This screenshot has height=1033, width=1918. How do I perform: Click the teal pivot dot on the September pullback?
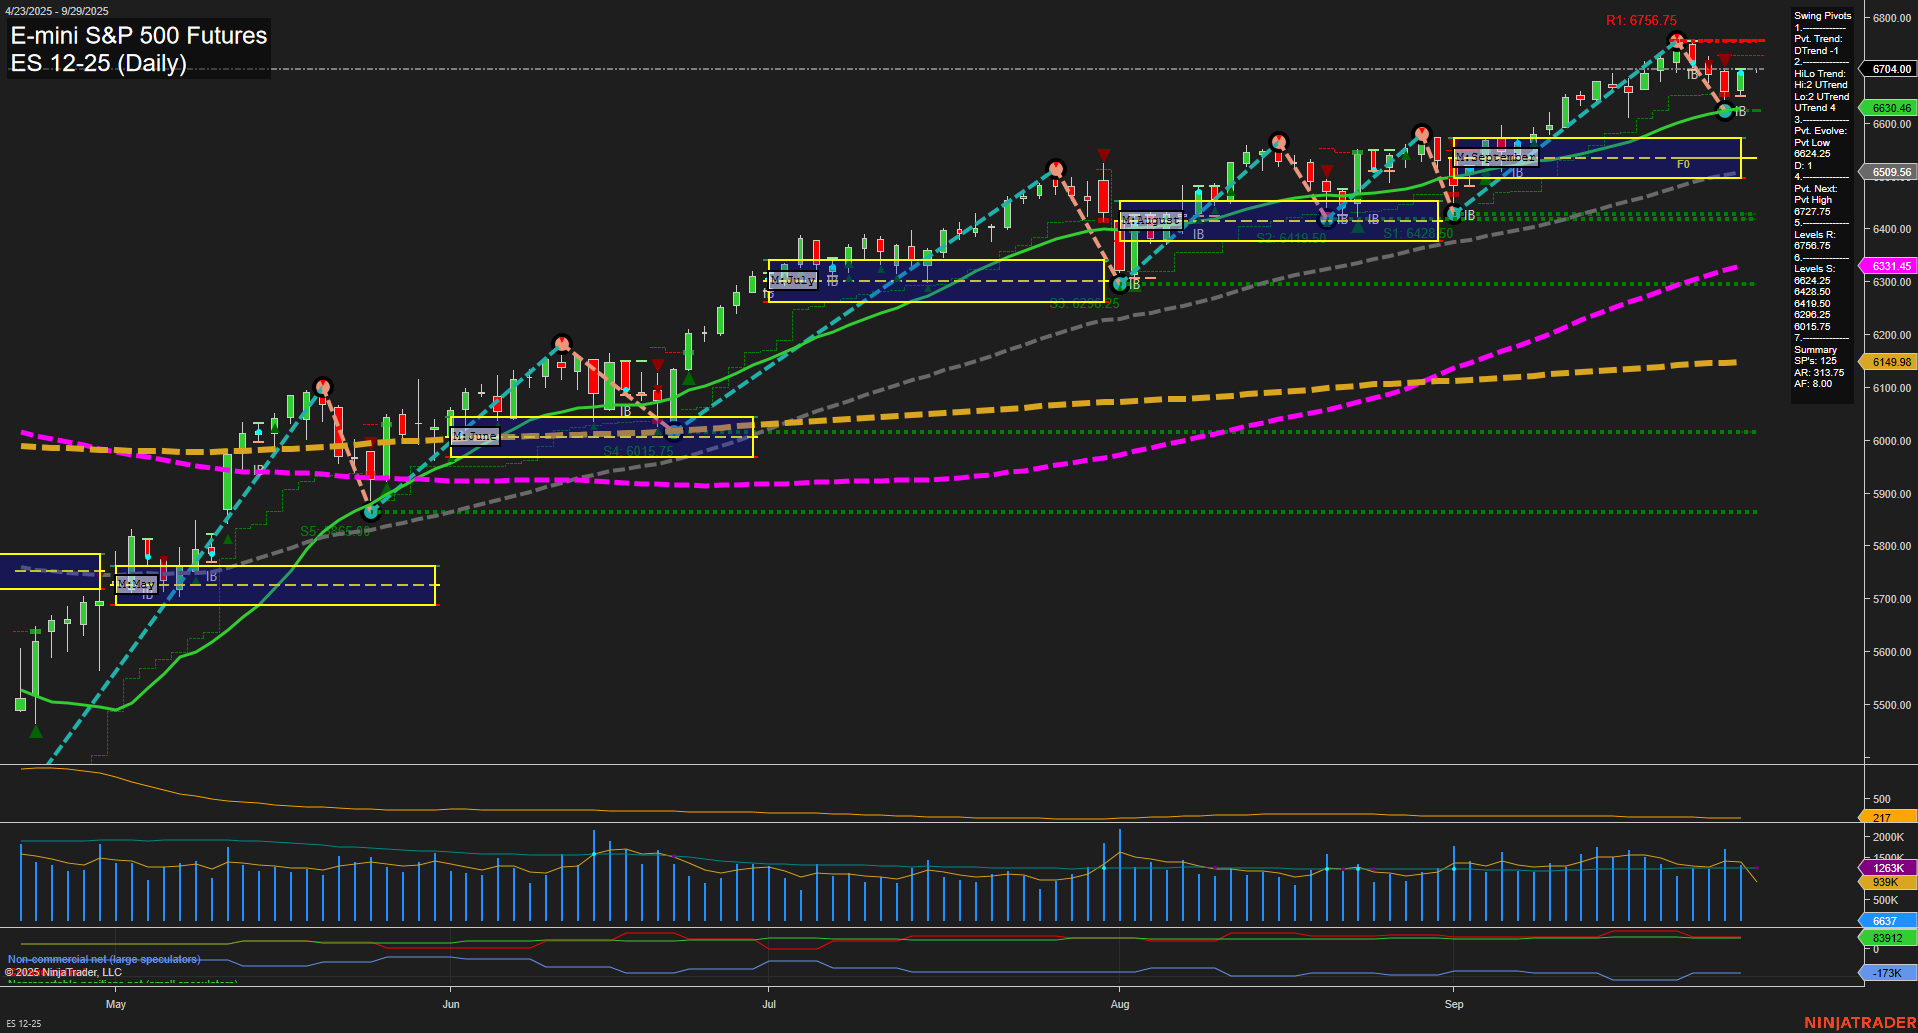1725,112
